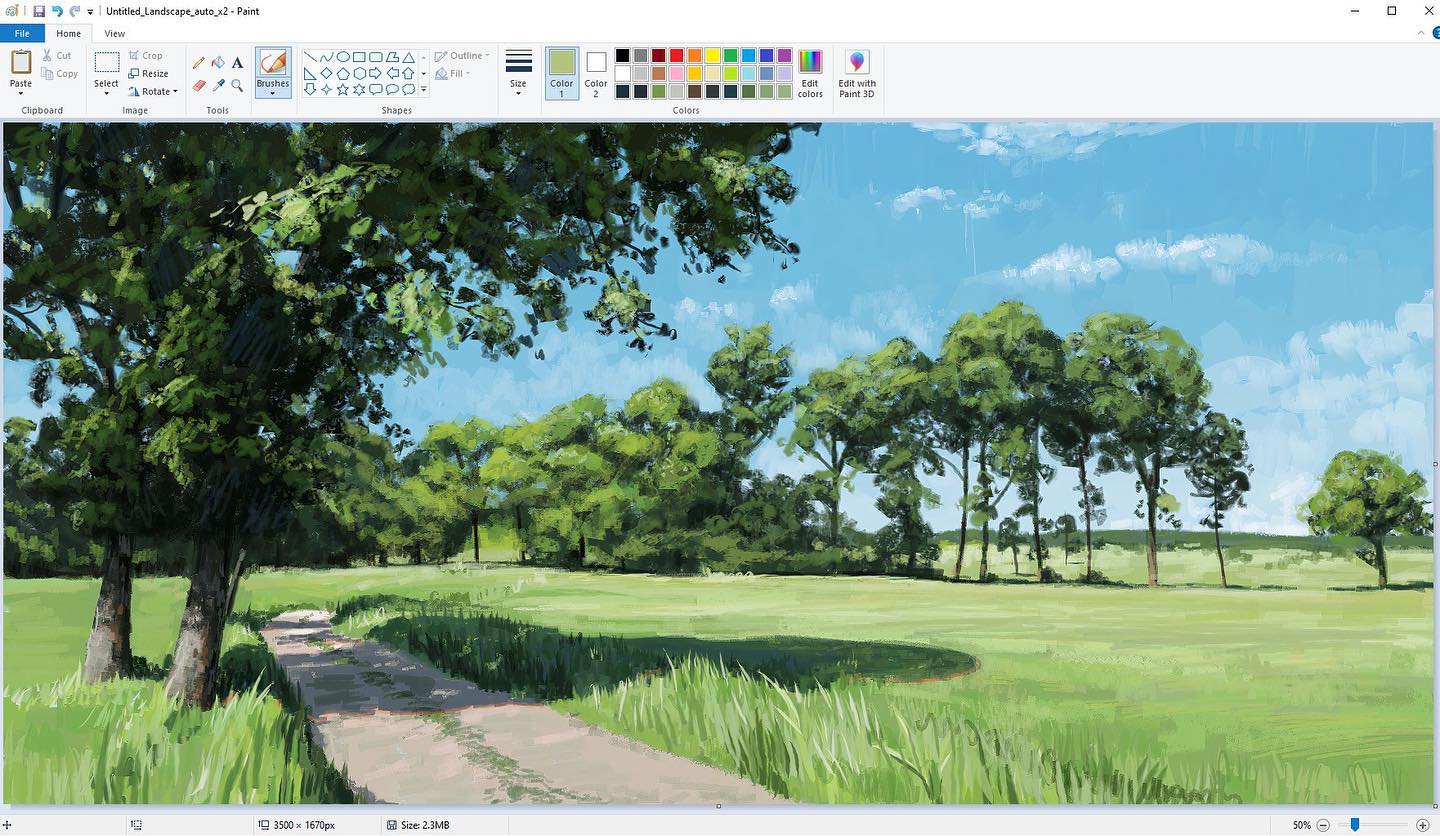The width and height of the screenshot is (1440, 836).
Task: Pick the yellow color swatch
Action: pos(713,55)
